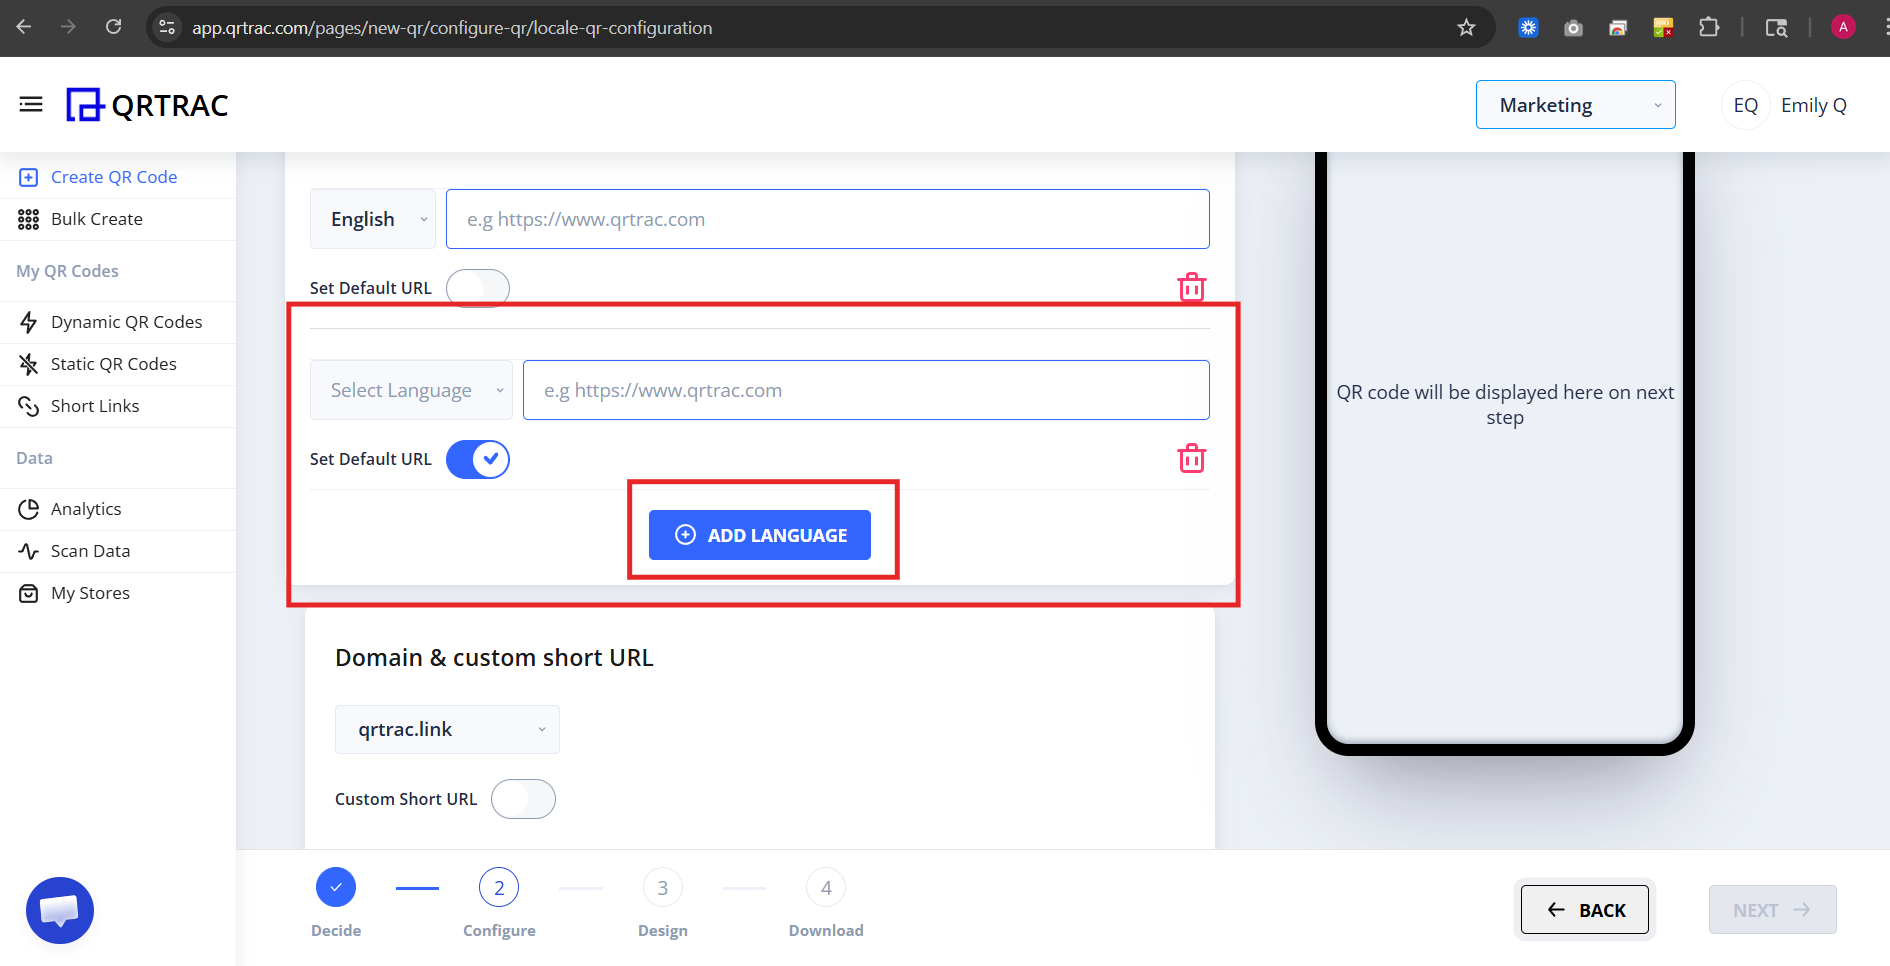Viewport: 1890px width, 966px height.
Task: Open the Marketing workspace dropdown
Action: [x=1575, y=104]
